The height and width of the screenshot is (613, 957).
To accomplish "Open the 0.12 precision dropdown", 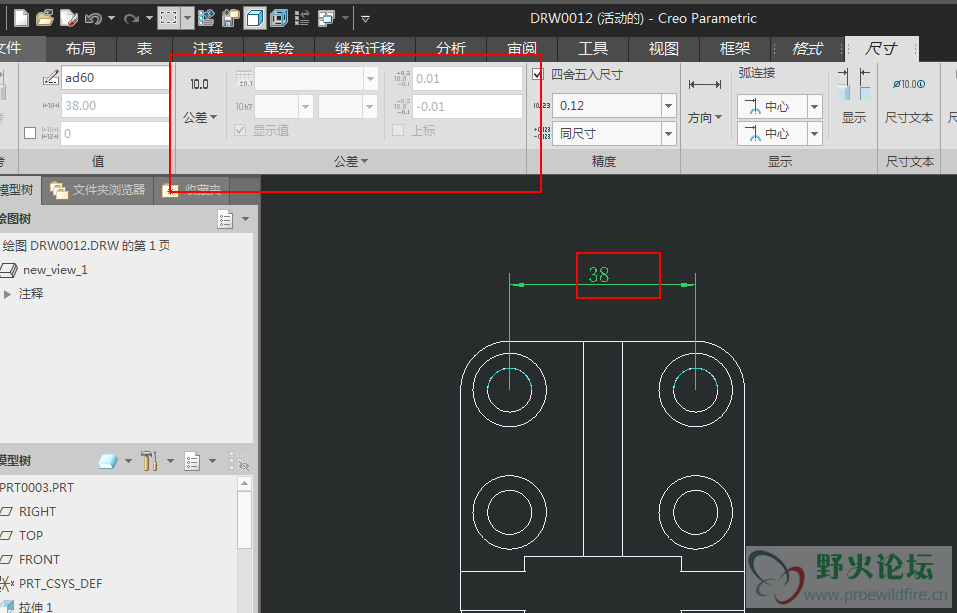I will (x=668, y=106).
